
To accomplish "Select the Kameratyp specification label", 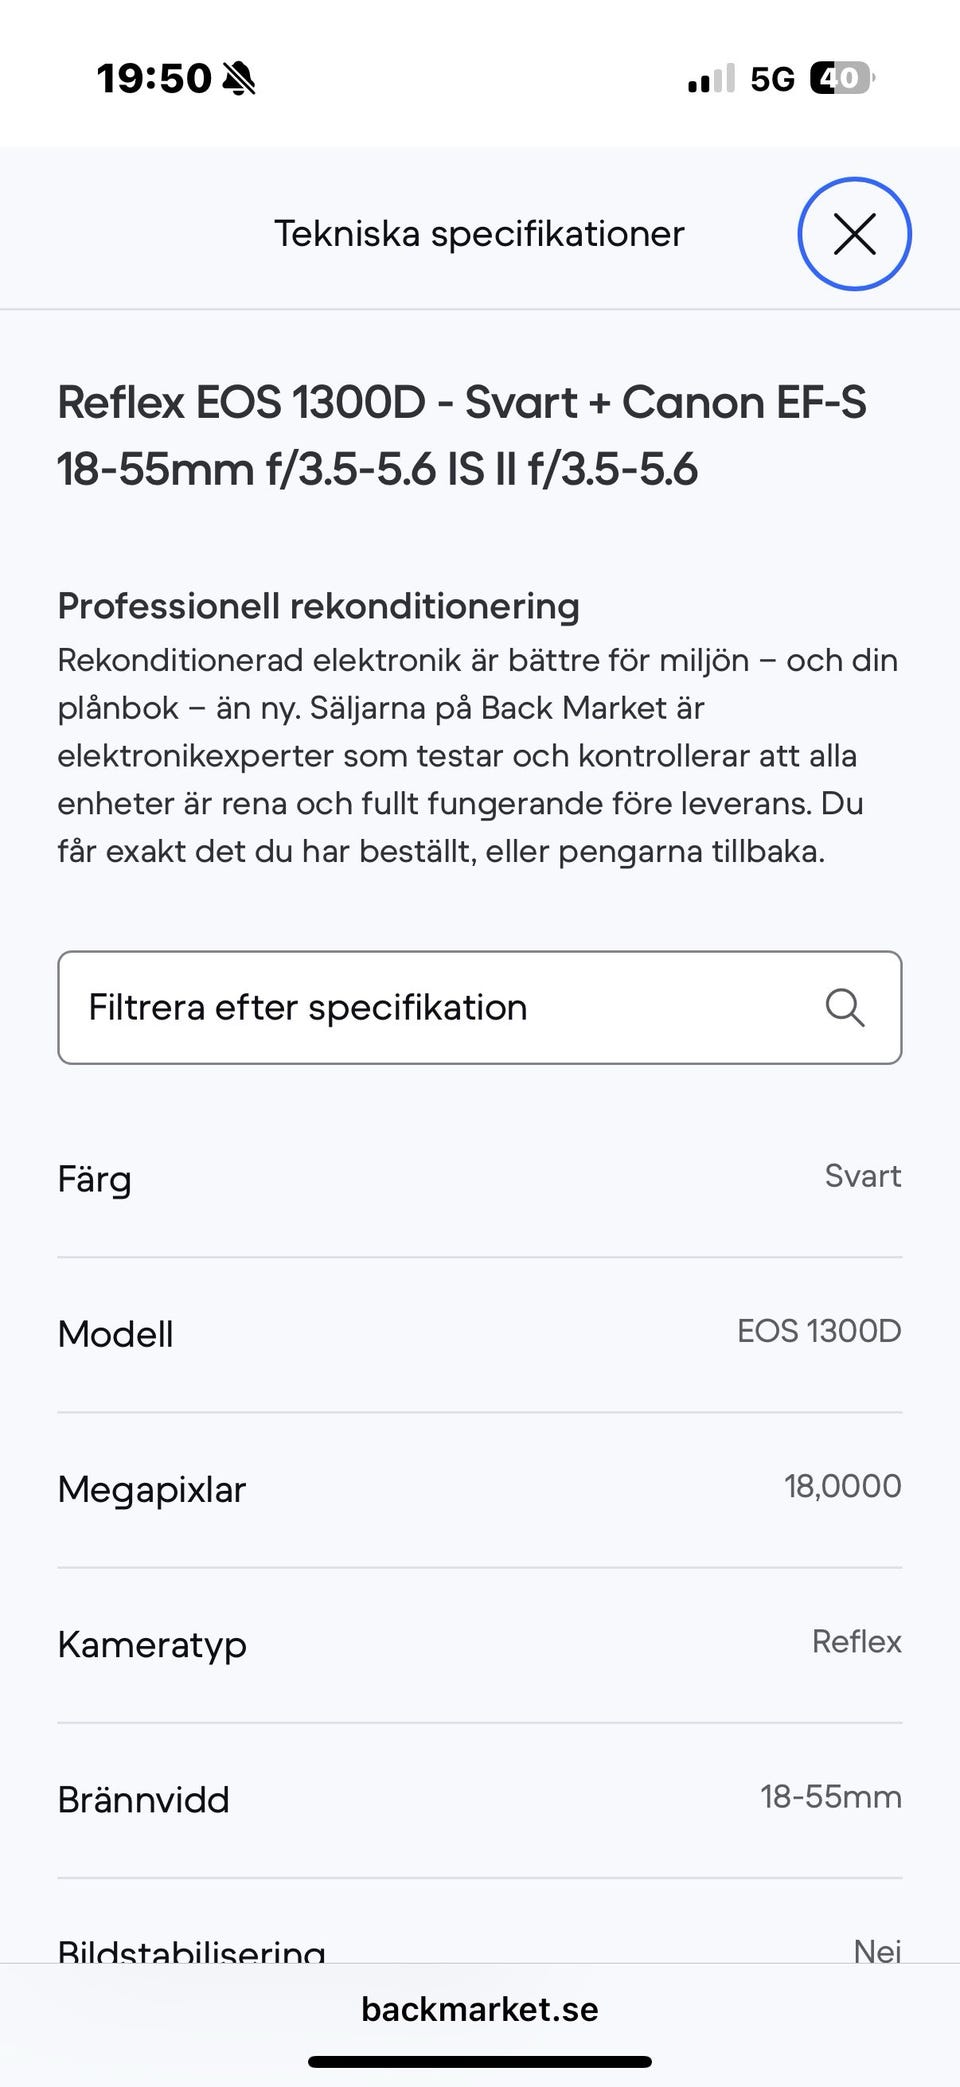I will (x=152, y=1645).
